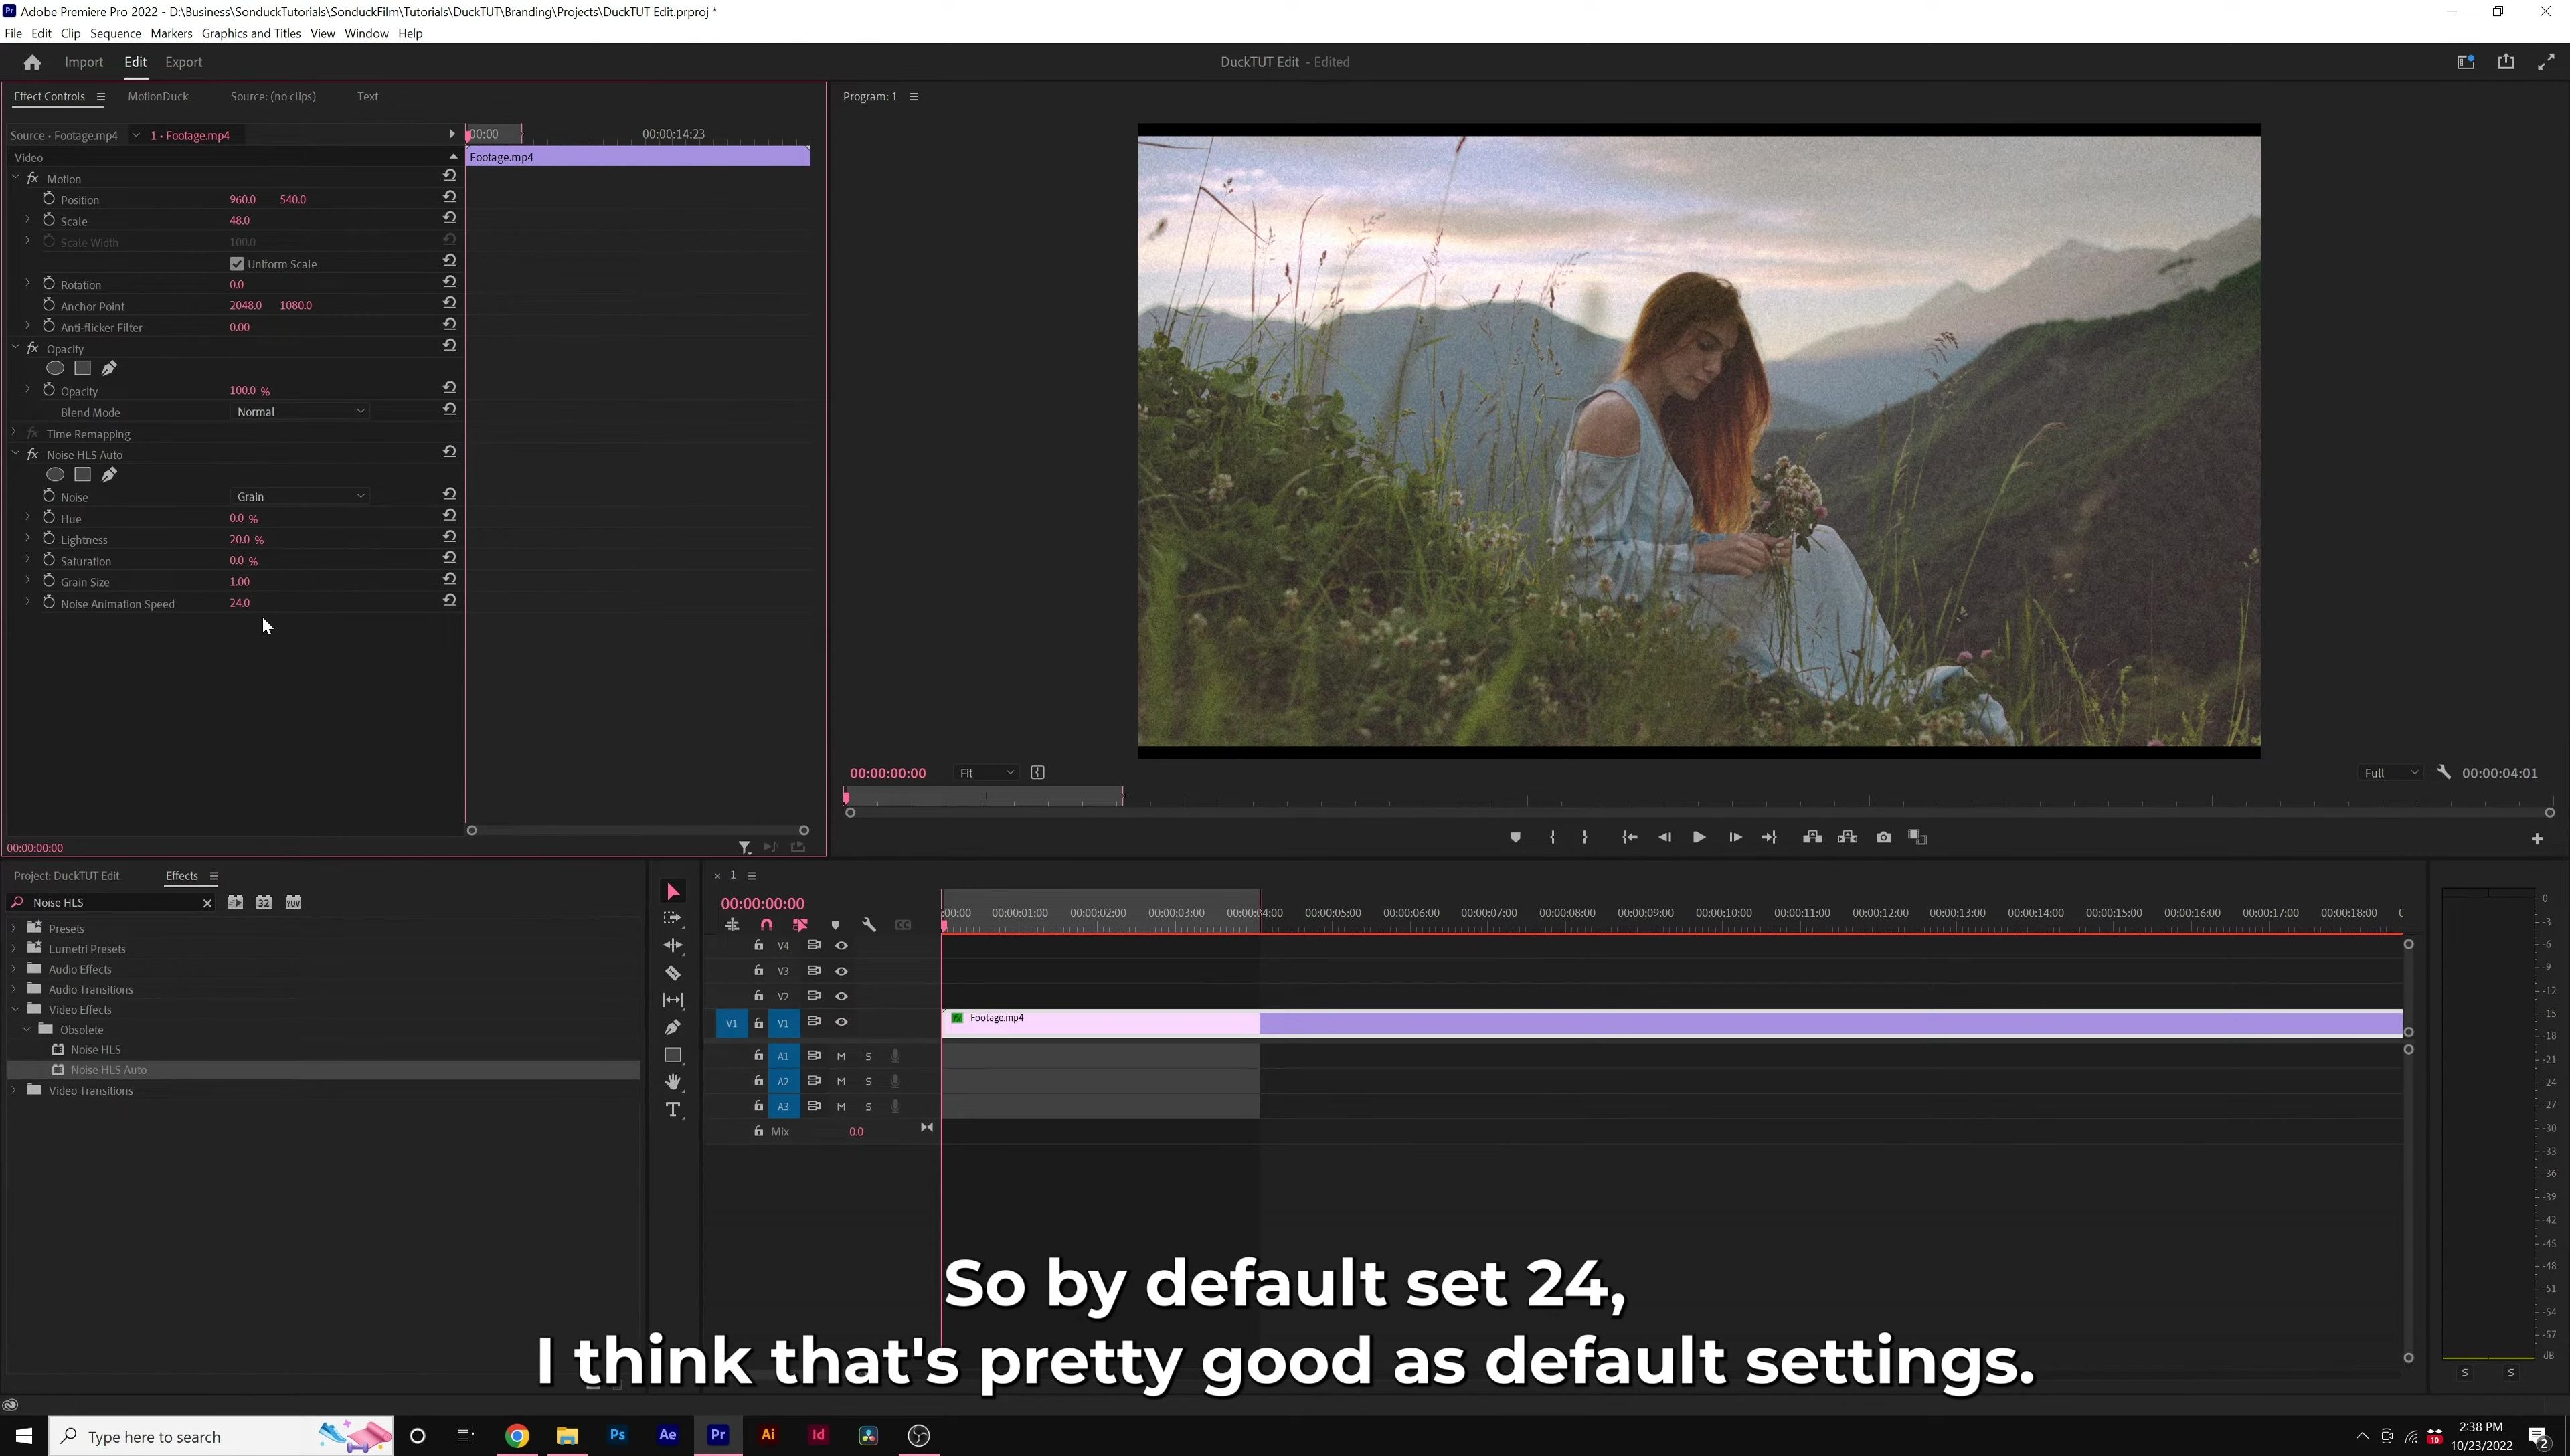
Task: Open Premiere Pro from Windows taskbar
Action: [x=718, y=1435]
